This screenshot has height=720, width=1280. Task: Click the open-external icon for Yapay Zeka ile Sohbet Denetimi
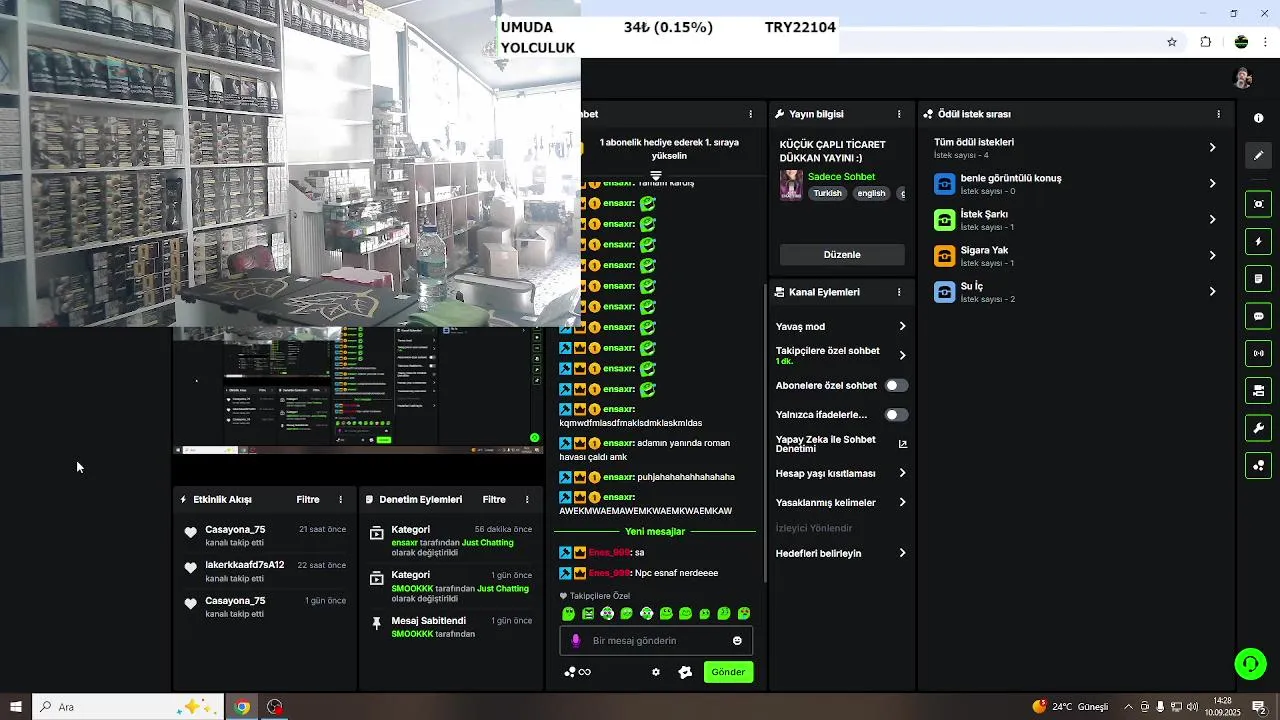(x=902, y=444)
